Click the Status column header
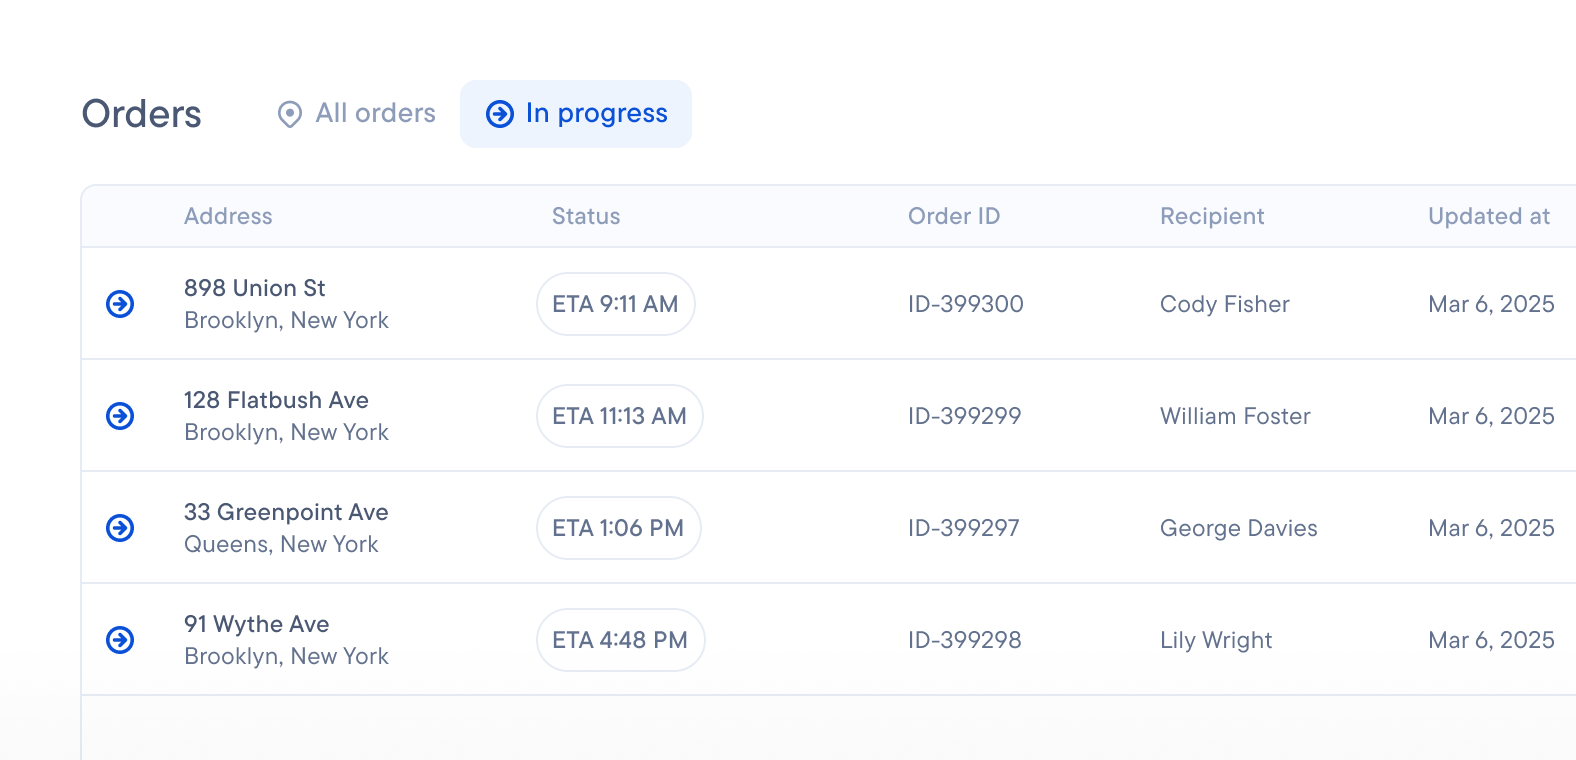 pyautogui.click(x=586, y=216)
